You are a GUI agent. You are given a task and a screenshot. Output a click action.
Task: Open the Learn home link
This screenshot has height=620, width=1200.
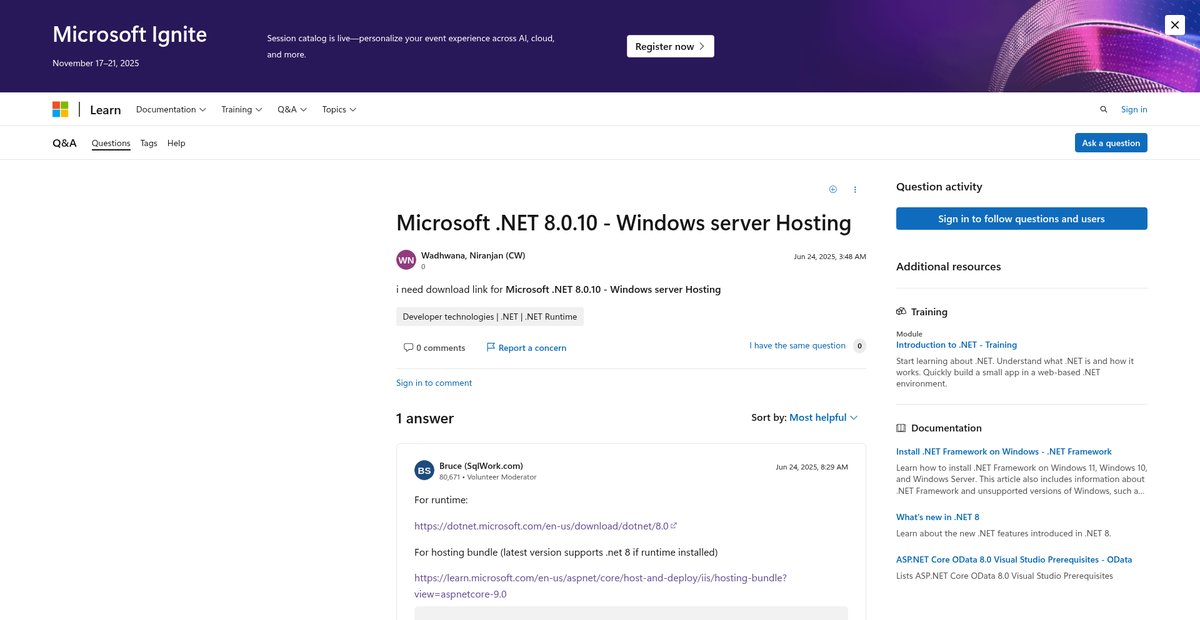click(105, 110)
